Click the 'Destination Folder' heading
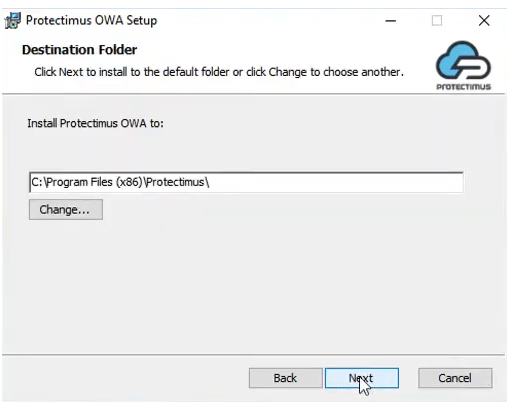 click(79, 50)
